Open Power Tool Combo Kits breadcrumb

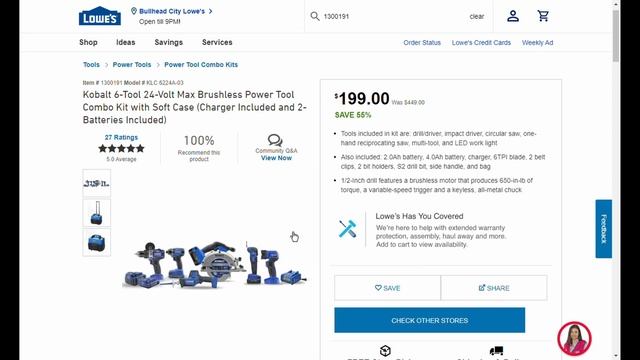click(x=201, y=64)
